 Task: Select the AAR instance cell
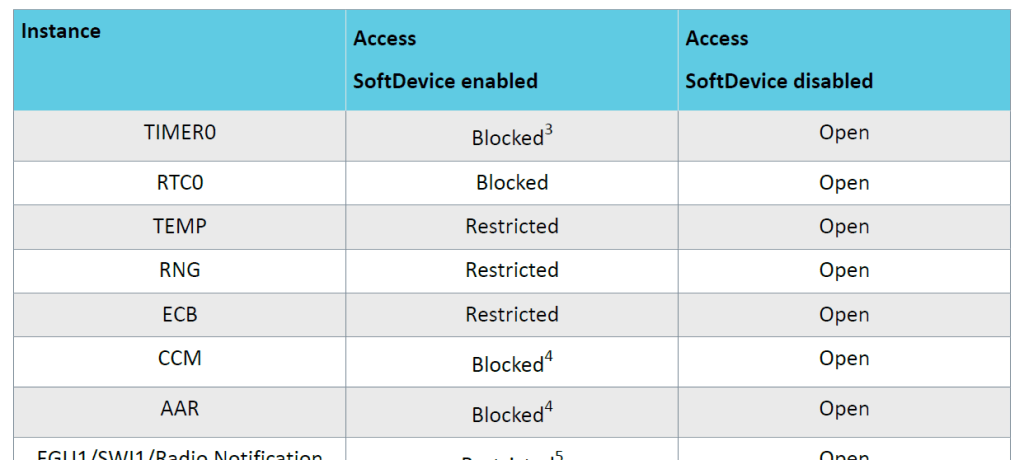[x=180, y=408]
